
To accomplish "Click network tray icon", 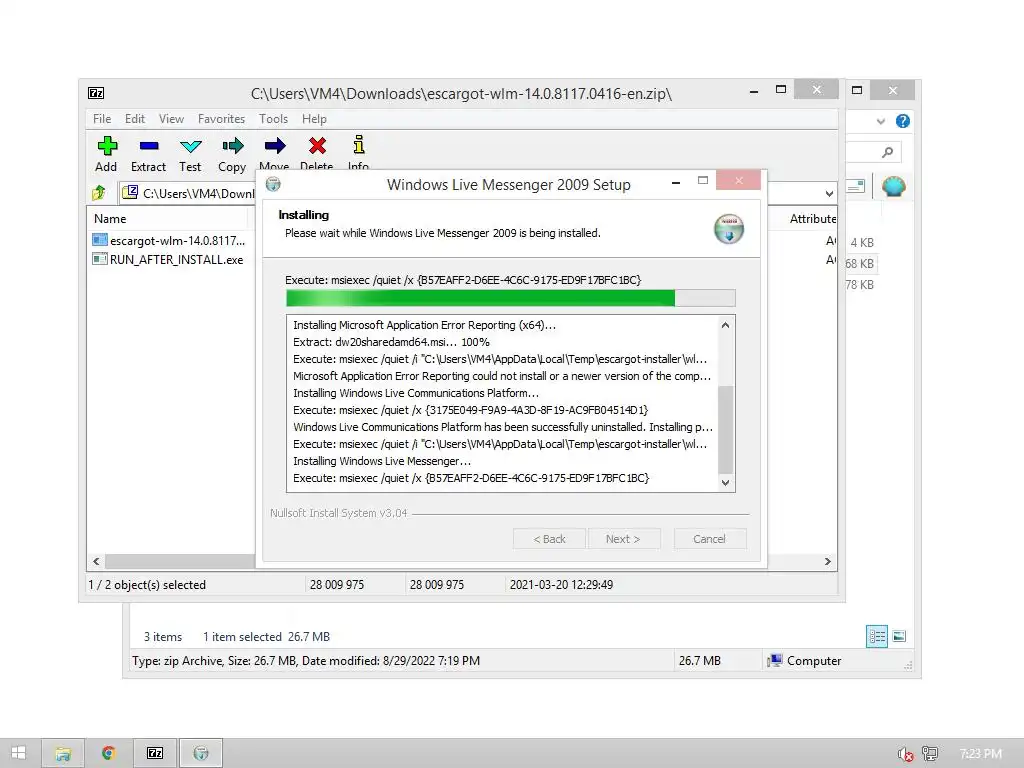I will point(930,754).
